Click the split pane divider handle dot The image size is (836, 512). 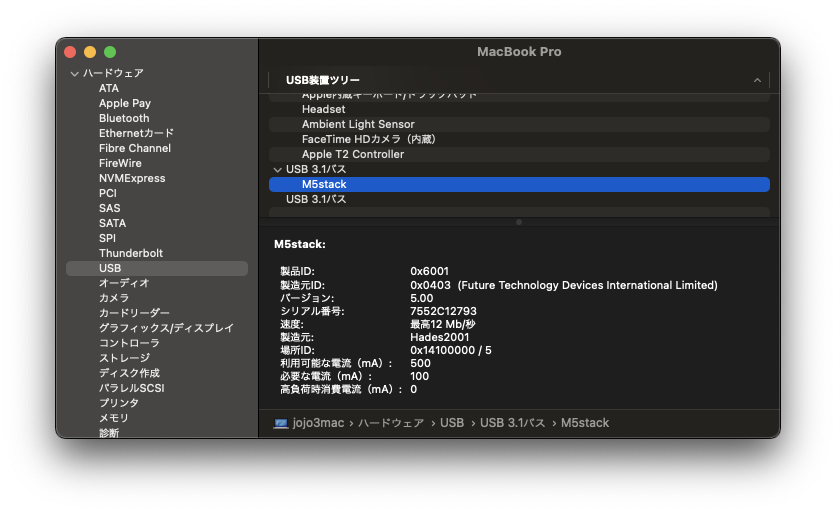(519, 222)
